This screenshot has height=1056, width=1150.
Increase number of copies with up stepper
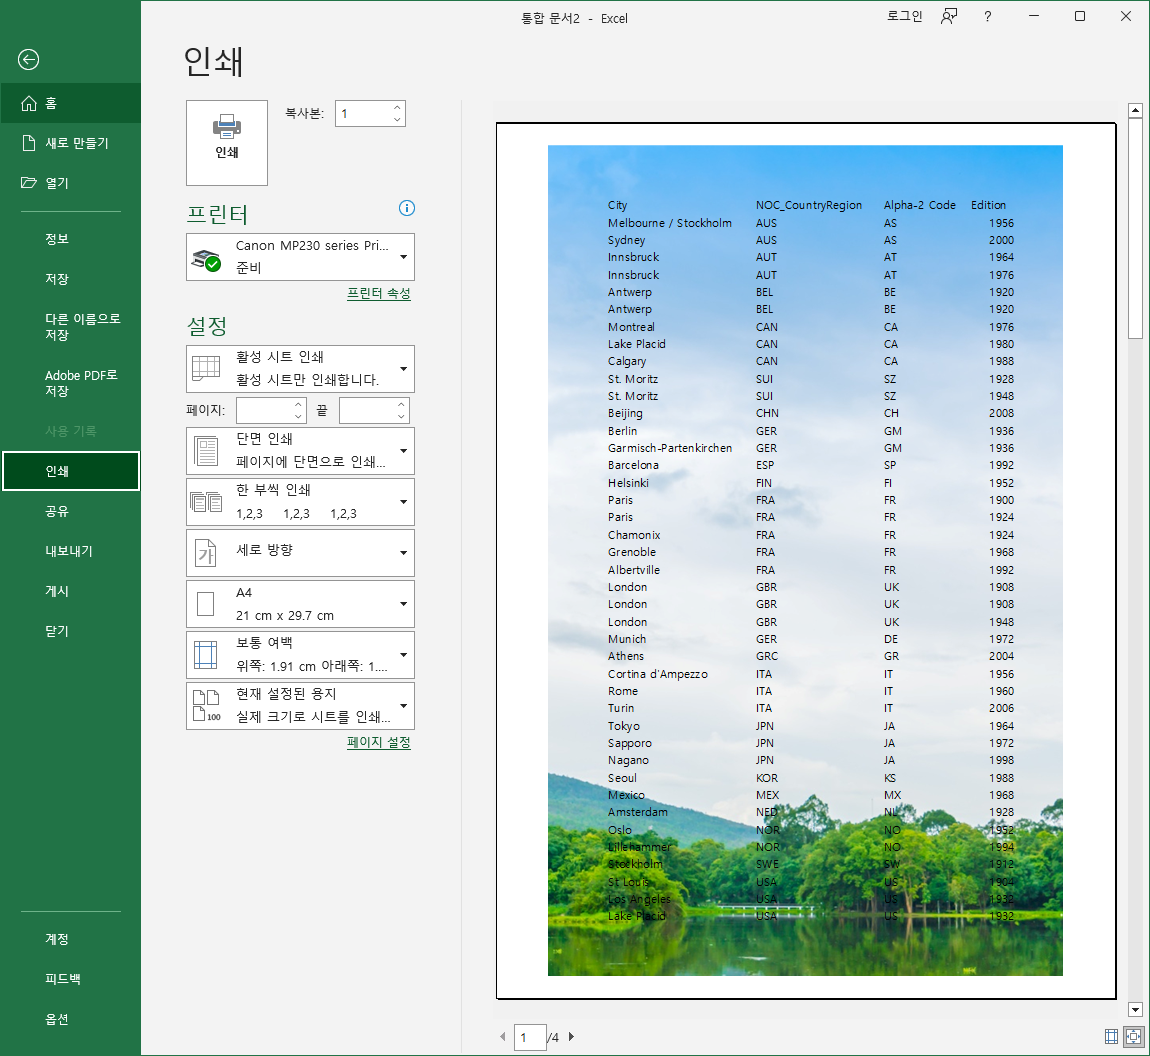click(x=397, y=108)
